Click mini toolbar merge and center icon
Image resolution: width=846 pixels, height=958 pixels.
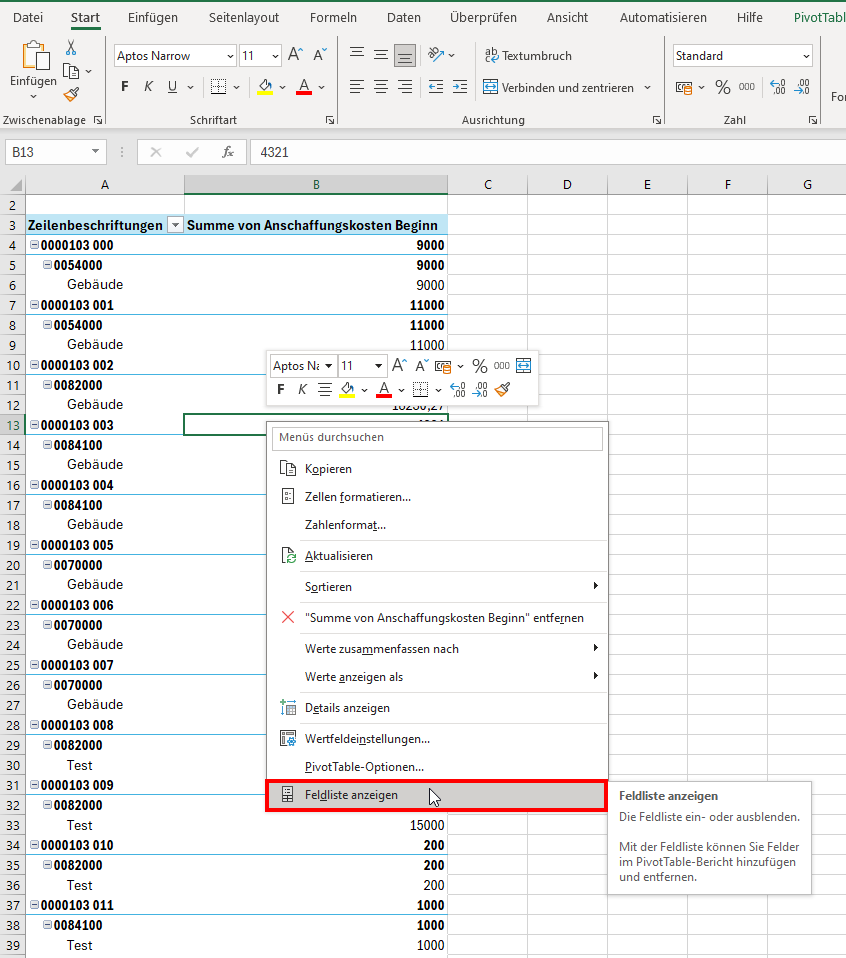click(523, 365)
